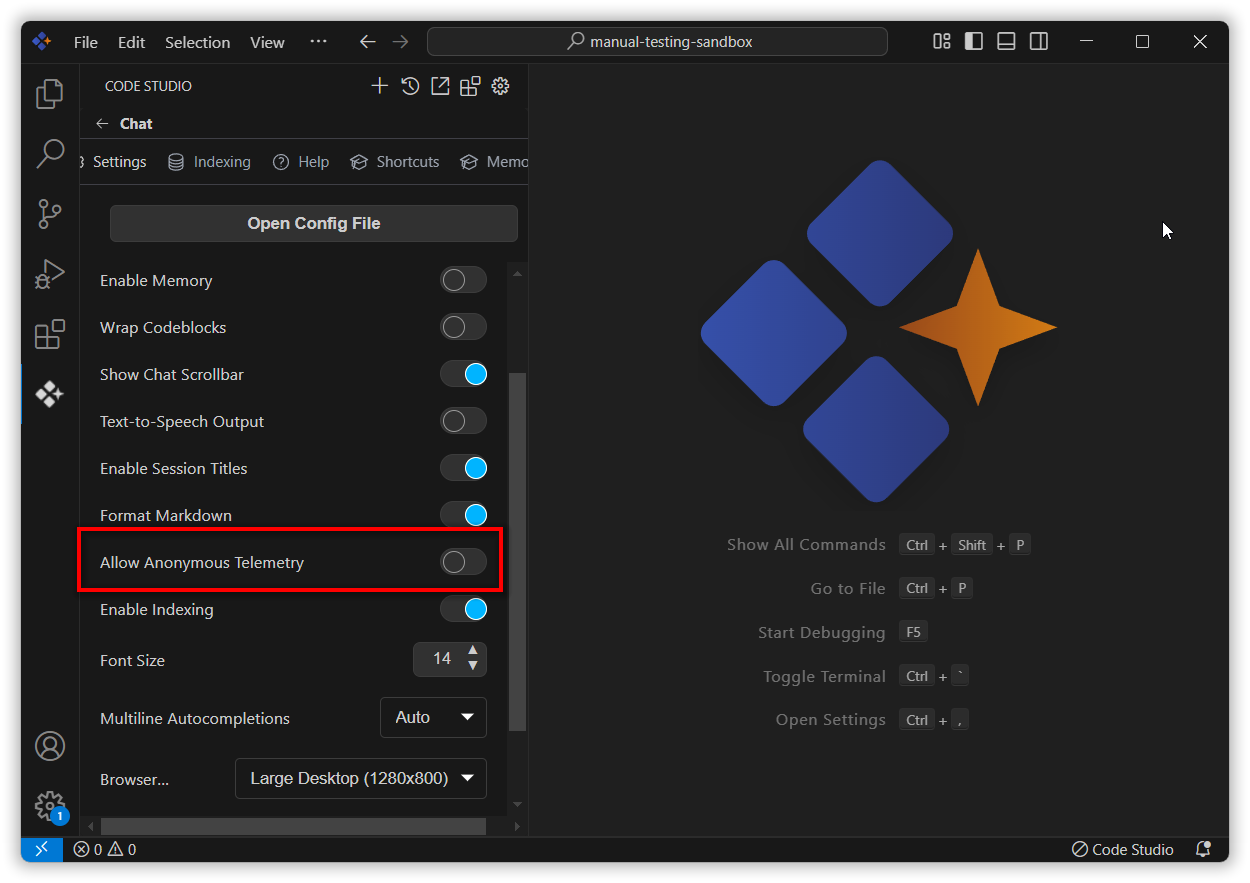Click the "Multiline Autocompletions" label
The width and height of the screenshot is (1250, 883).
click(195, 719)
